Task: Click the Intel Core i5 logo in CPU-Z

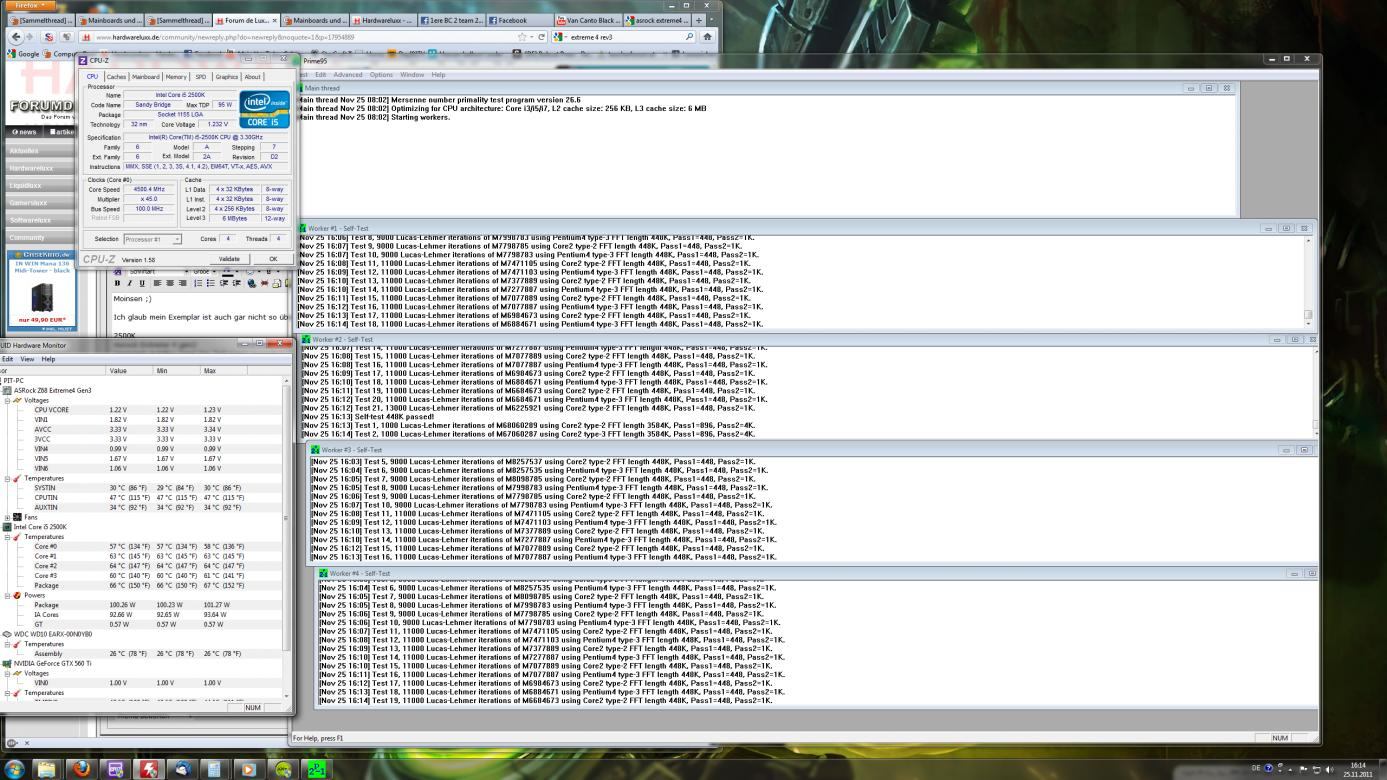Action: tap(265, 110)
